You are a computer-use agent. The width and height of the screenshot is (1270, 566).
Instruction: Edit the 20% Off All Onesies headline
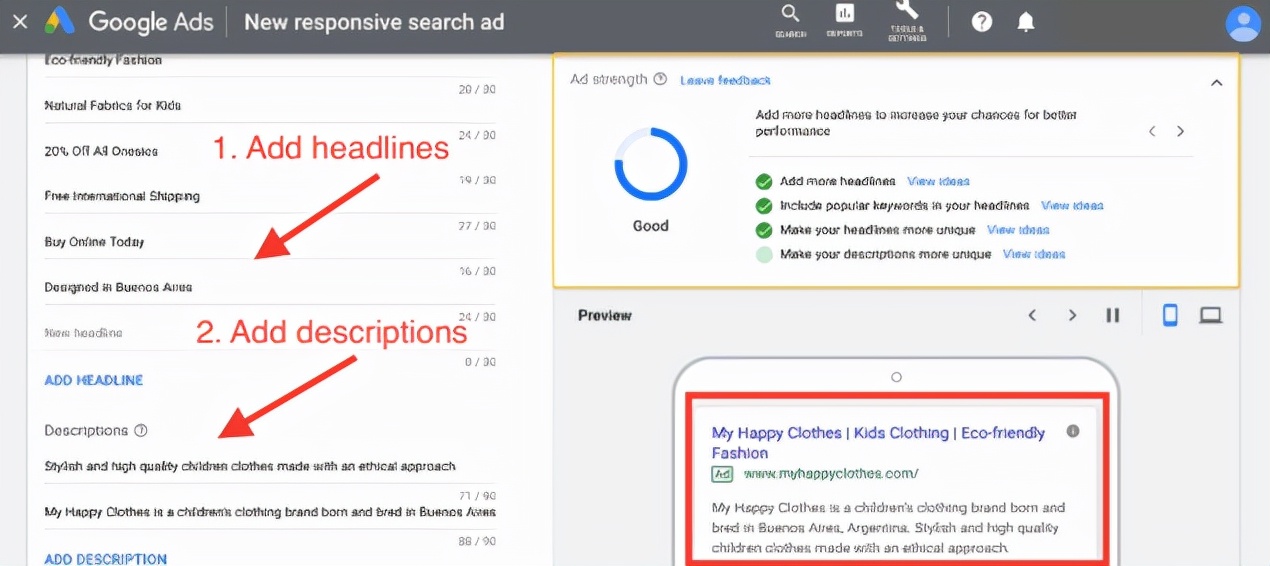tap(270, 151)
